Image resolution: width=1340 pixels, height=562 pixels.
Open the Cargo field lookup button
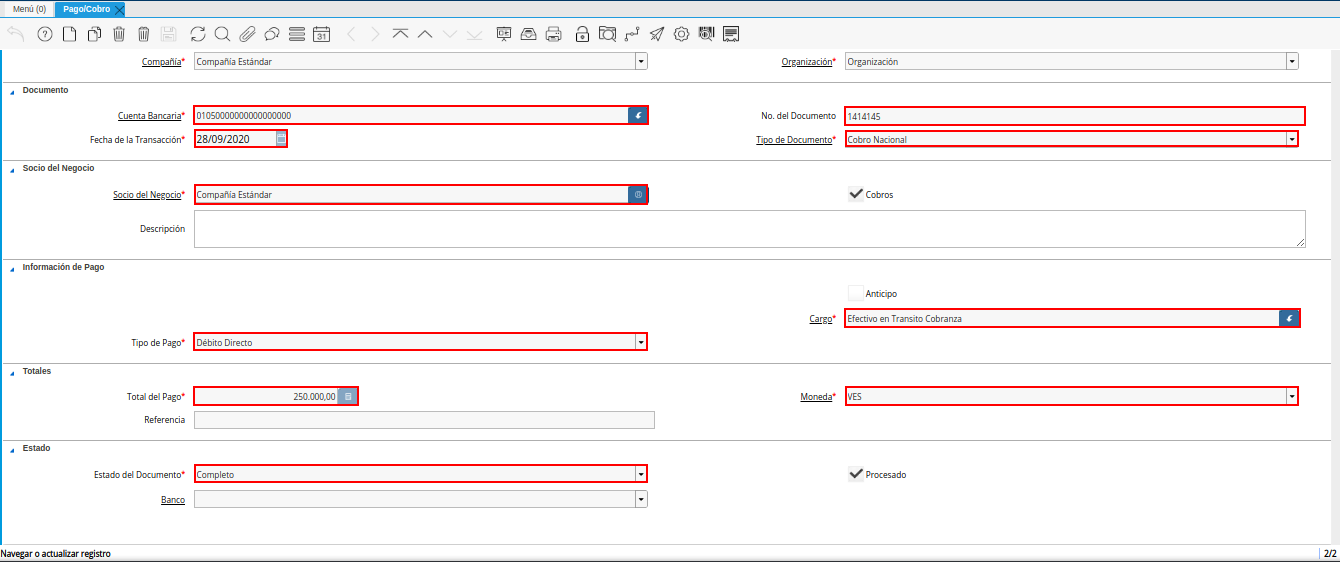1289,318
